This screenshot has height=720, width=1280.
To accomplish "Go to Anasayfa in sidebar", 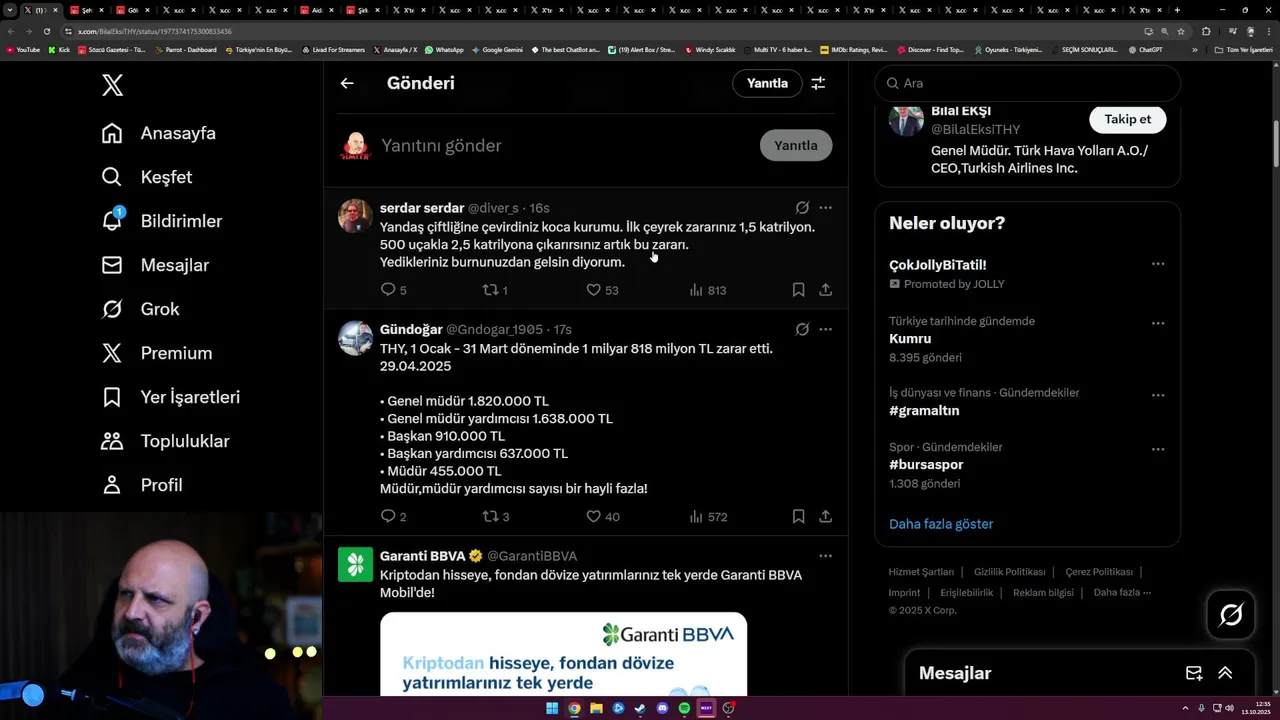I will (159, 133).
